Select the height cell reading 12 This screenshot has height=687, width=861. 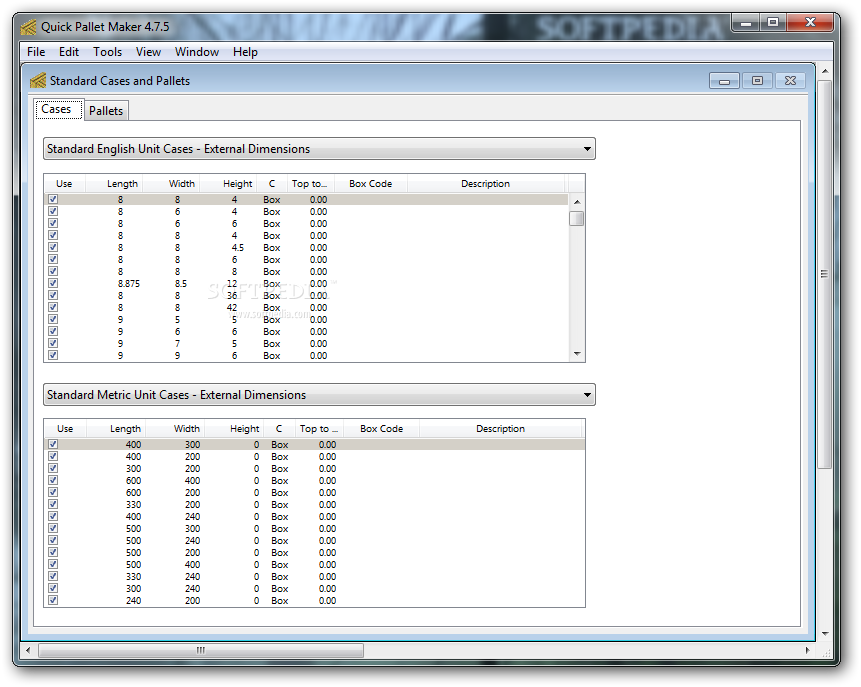(x=232, y=283)
